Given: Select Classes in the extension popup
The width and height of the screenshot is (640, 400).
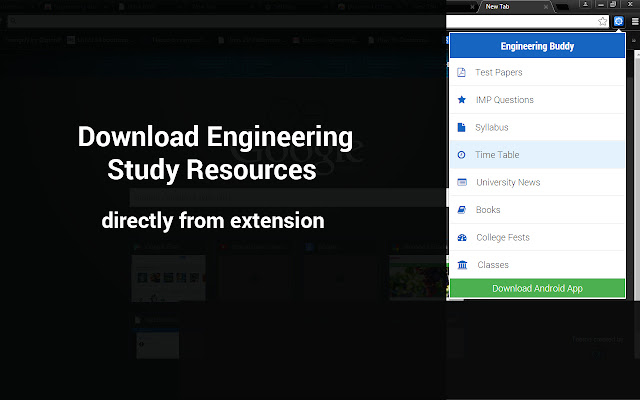Looking at the screenshot, I should click(537, 265).
